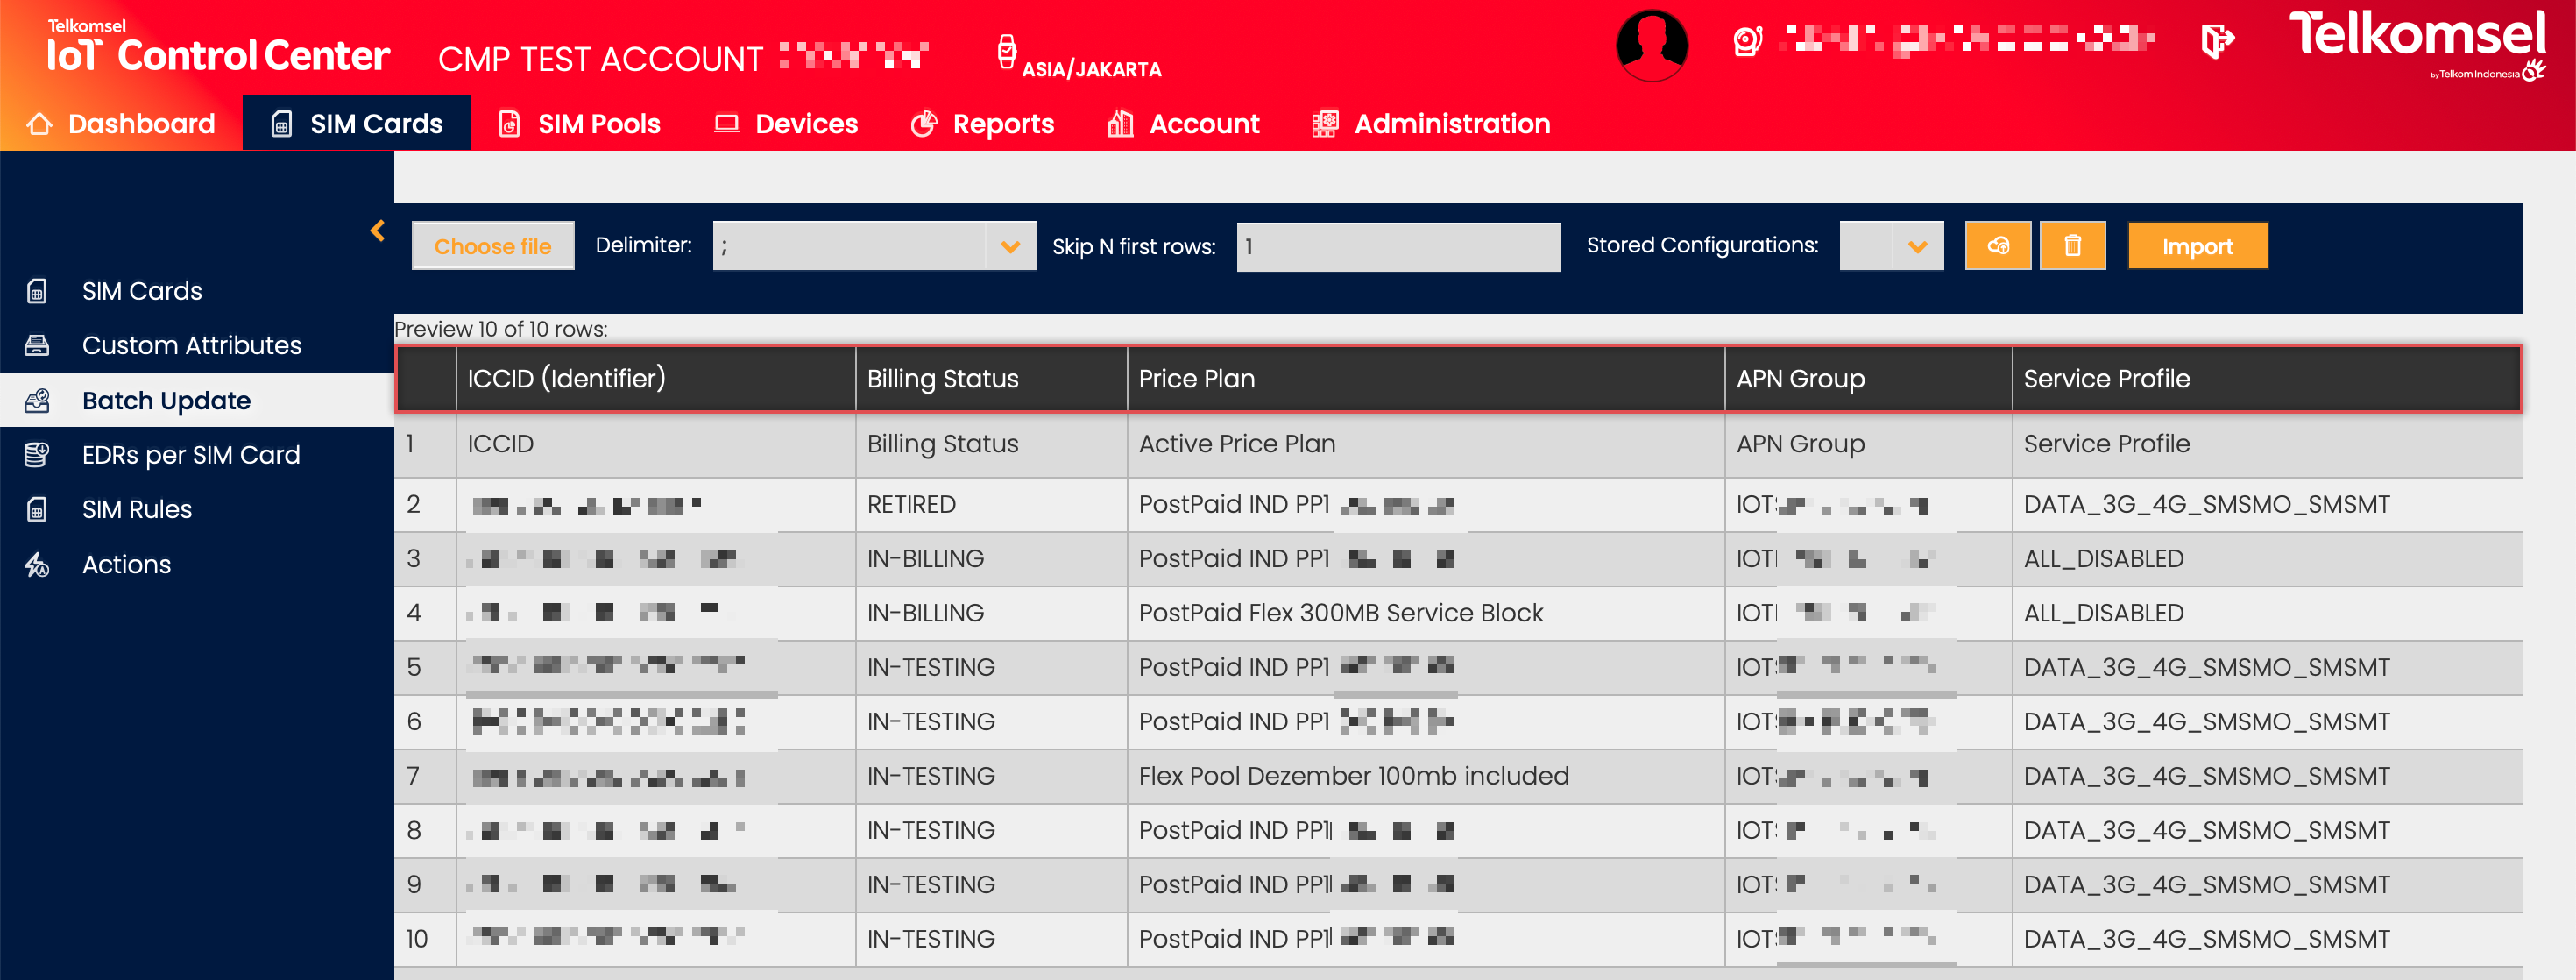2576x980 pixels.
Task: Click the delete configuration trash icon
Action: pos(2072,246)
